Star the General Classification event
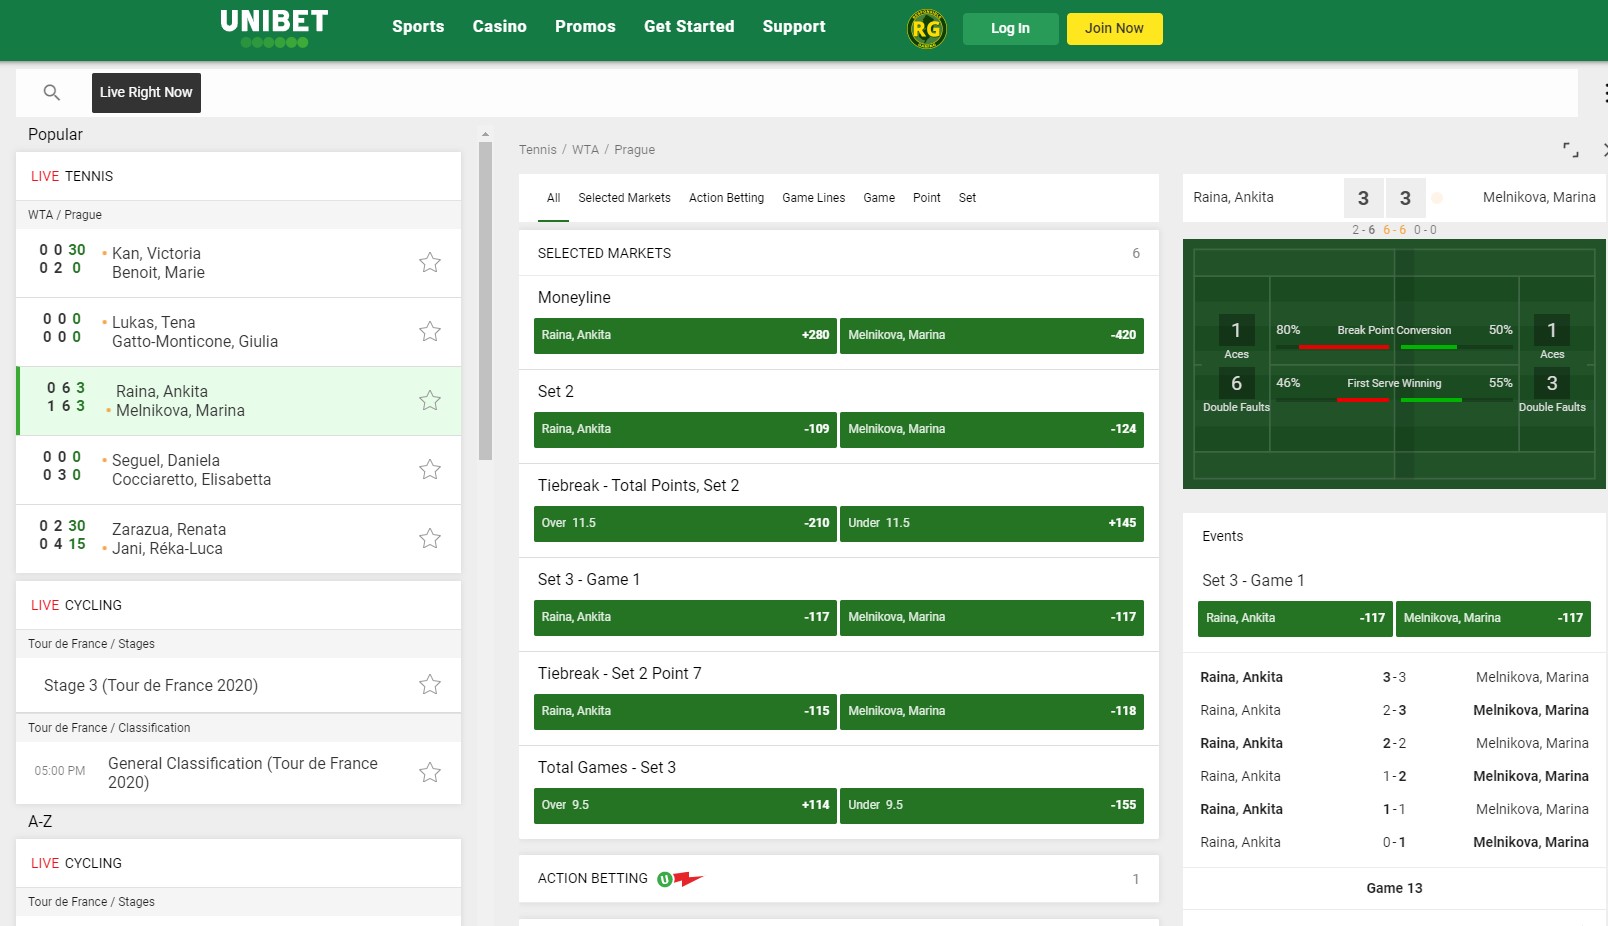 click(x=430, y=773)
